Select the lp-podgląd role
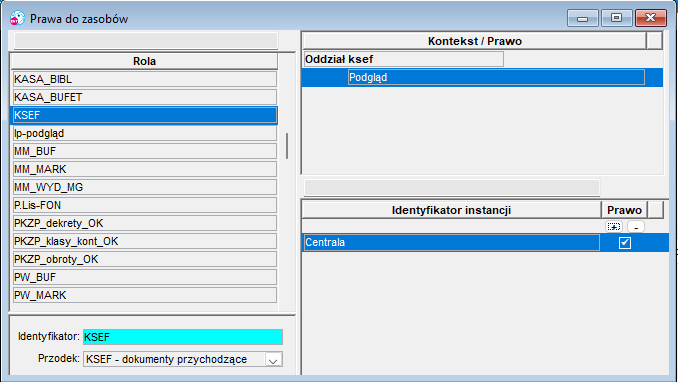678x382 pixels. pos(145,133)
